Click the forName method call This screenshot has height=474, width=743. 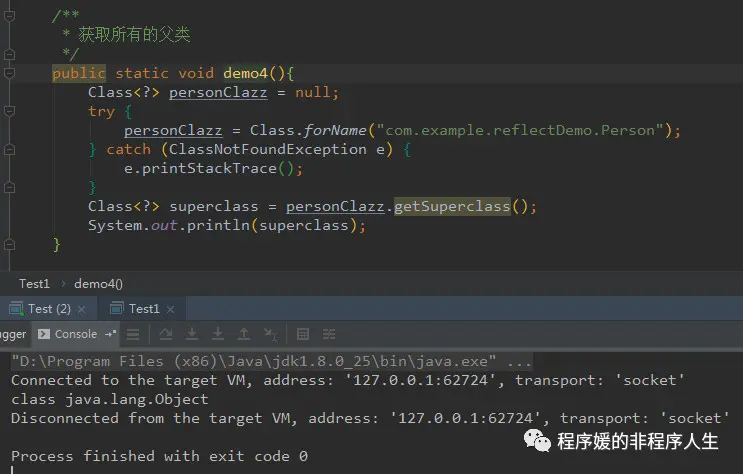[x=335, y=130]
